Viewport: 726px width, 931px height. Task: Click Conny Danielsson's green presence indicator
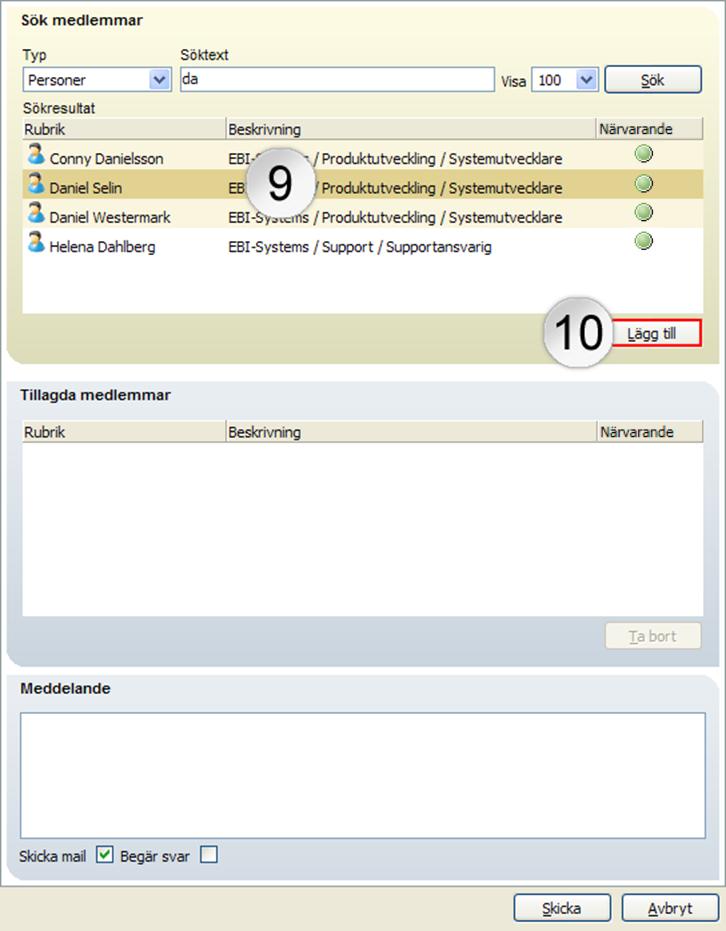[643, 154]
